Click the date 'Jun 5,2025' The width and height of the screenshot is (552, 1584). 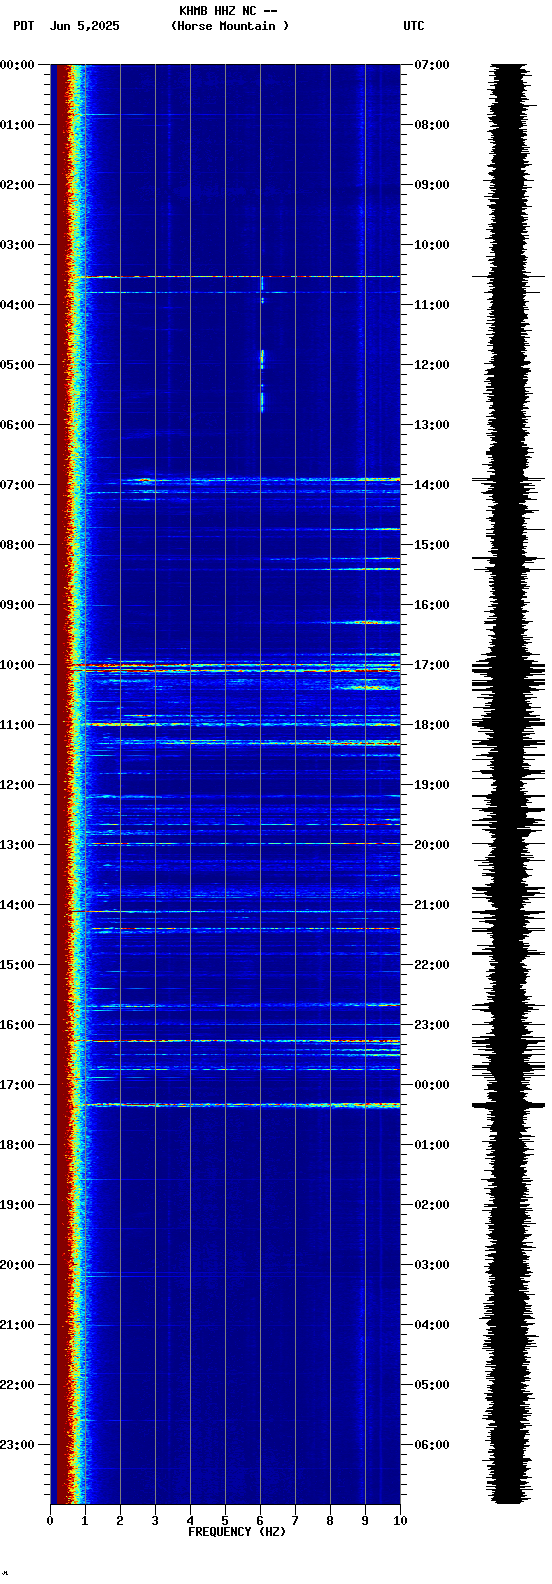[x=85, y=26]
